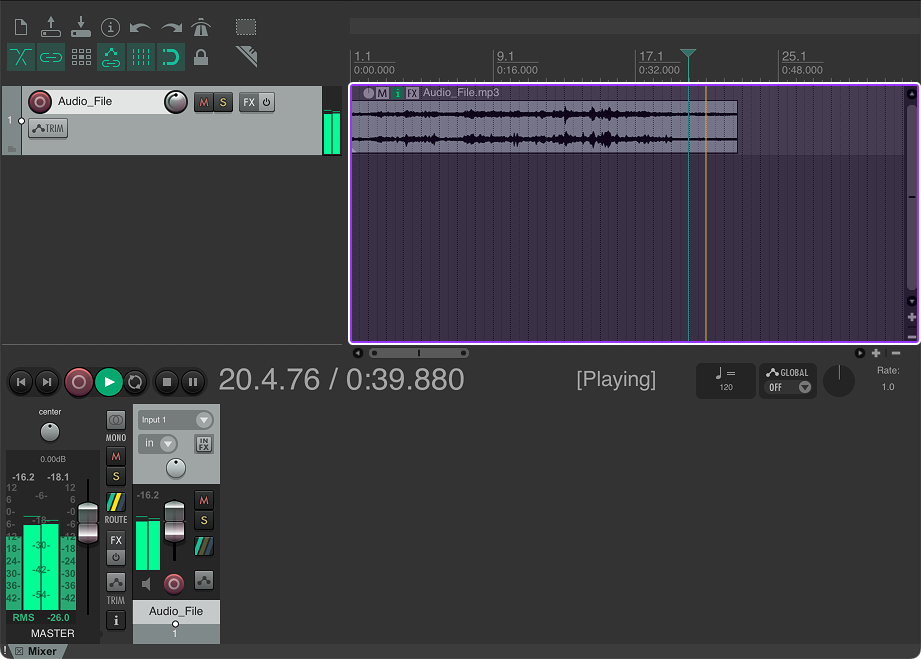Toggle snap magnet icon

171,57
